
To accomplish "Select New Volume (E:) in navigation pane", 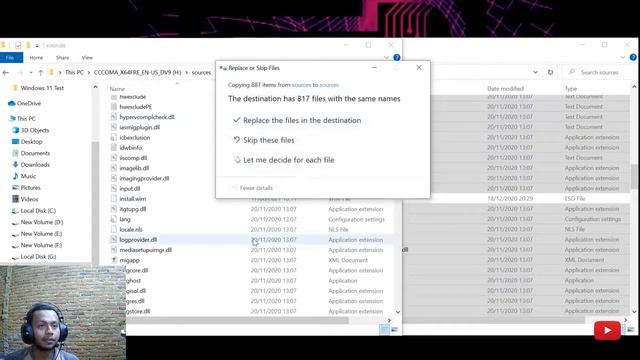I will 37,233.
